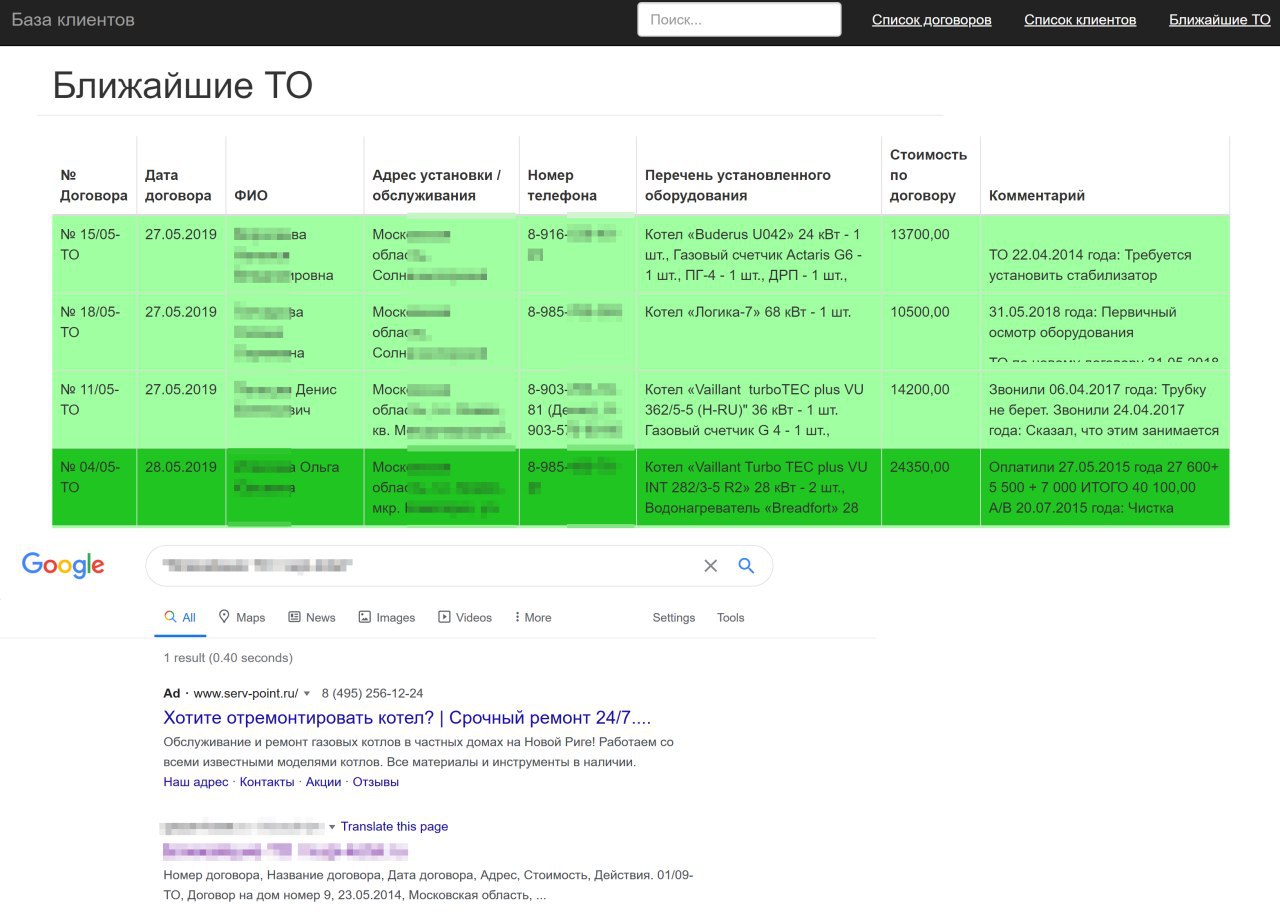Focus the Поиск... search field
1280x918 pixels.
[739, 20]
